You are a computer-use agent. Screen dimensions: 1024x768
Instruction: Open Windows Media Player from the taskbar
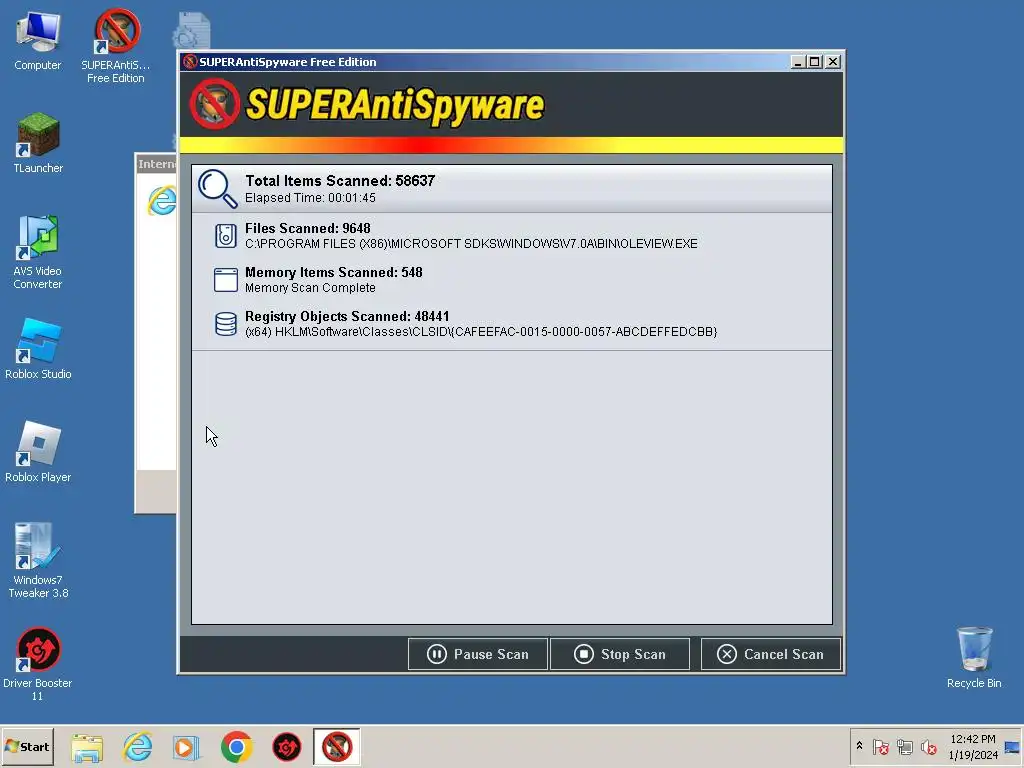coord(186,747)
